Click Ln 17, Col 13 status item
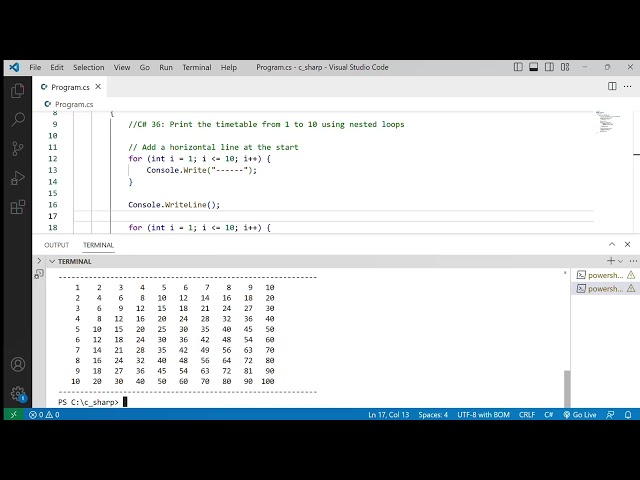The image size is (640, 480). [389, 415]
